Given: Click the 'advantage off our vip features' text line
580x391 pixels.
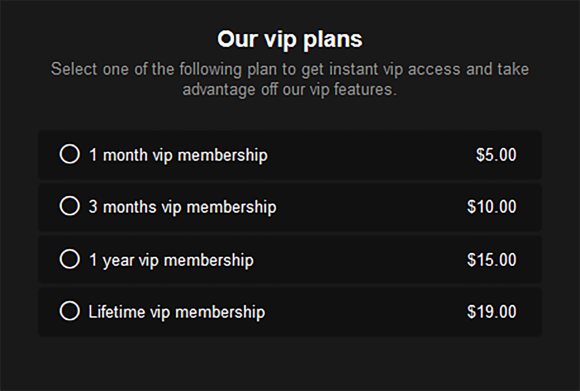Looking at the screenshot, I should tap(290, 90).
